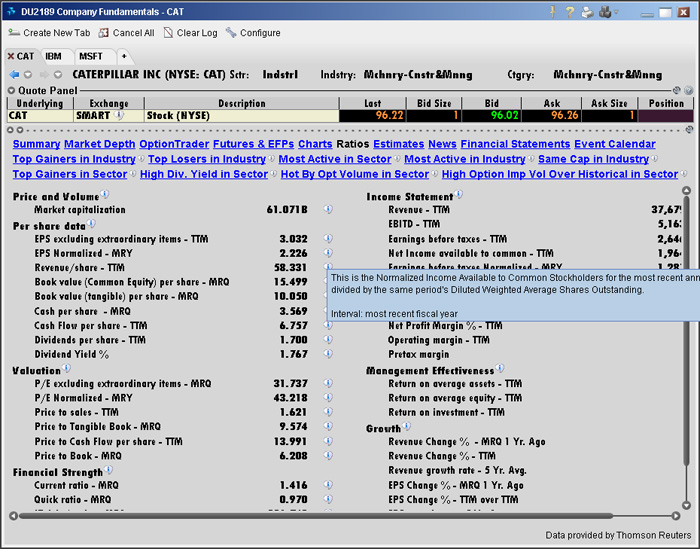Open Hot By Opt Volume in Sector link
The width and height of the screenshot is (700, 549).
[355, 174]
